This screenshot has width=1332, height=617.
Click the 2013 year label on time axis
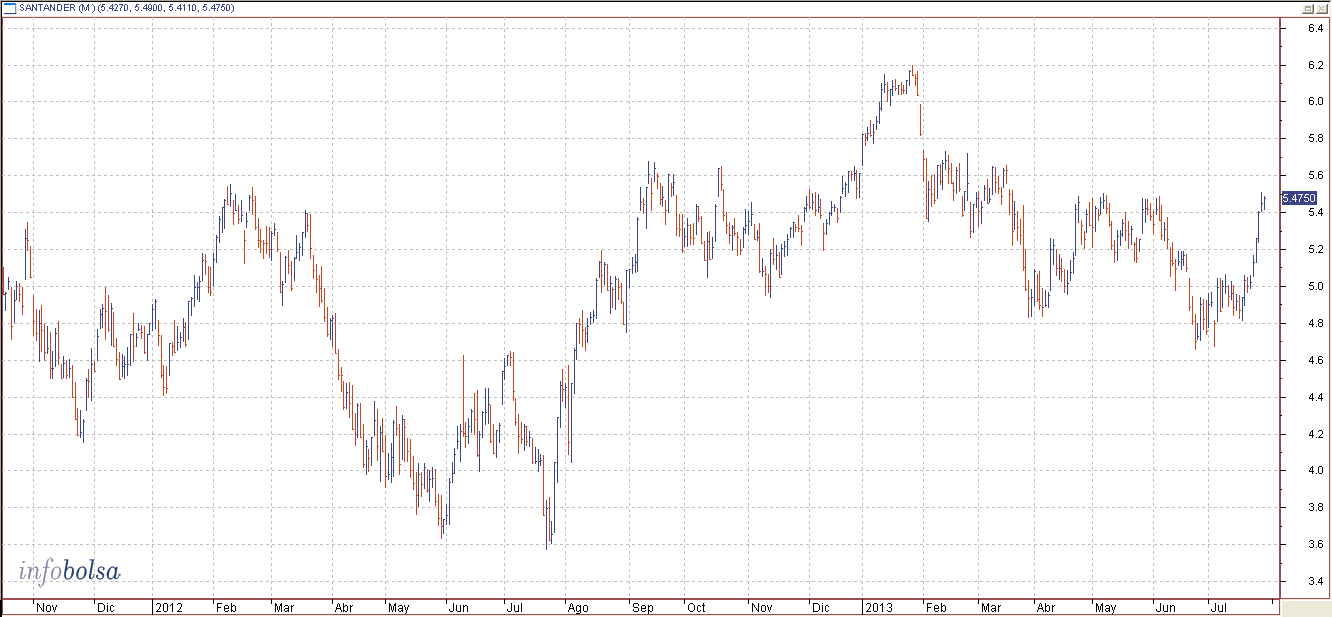[x=879, y=608]
